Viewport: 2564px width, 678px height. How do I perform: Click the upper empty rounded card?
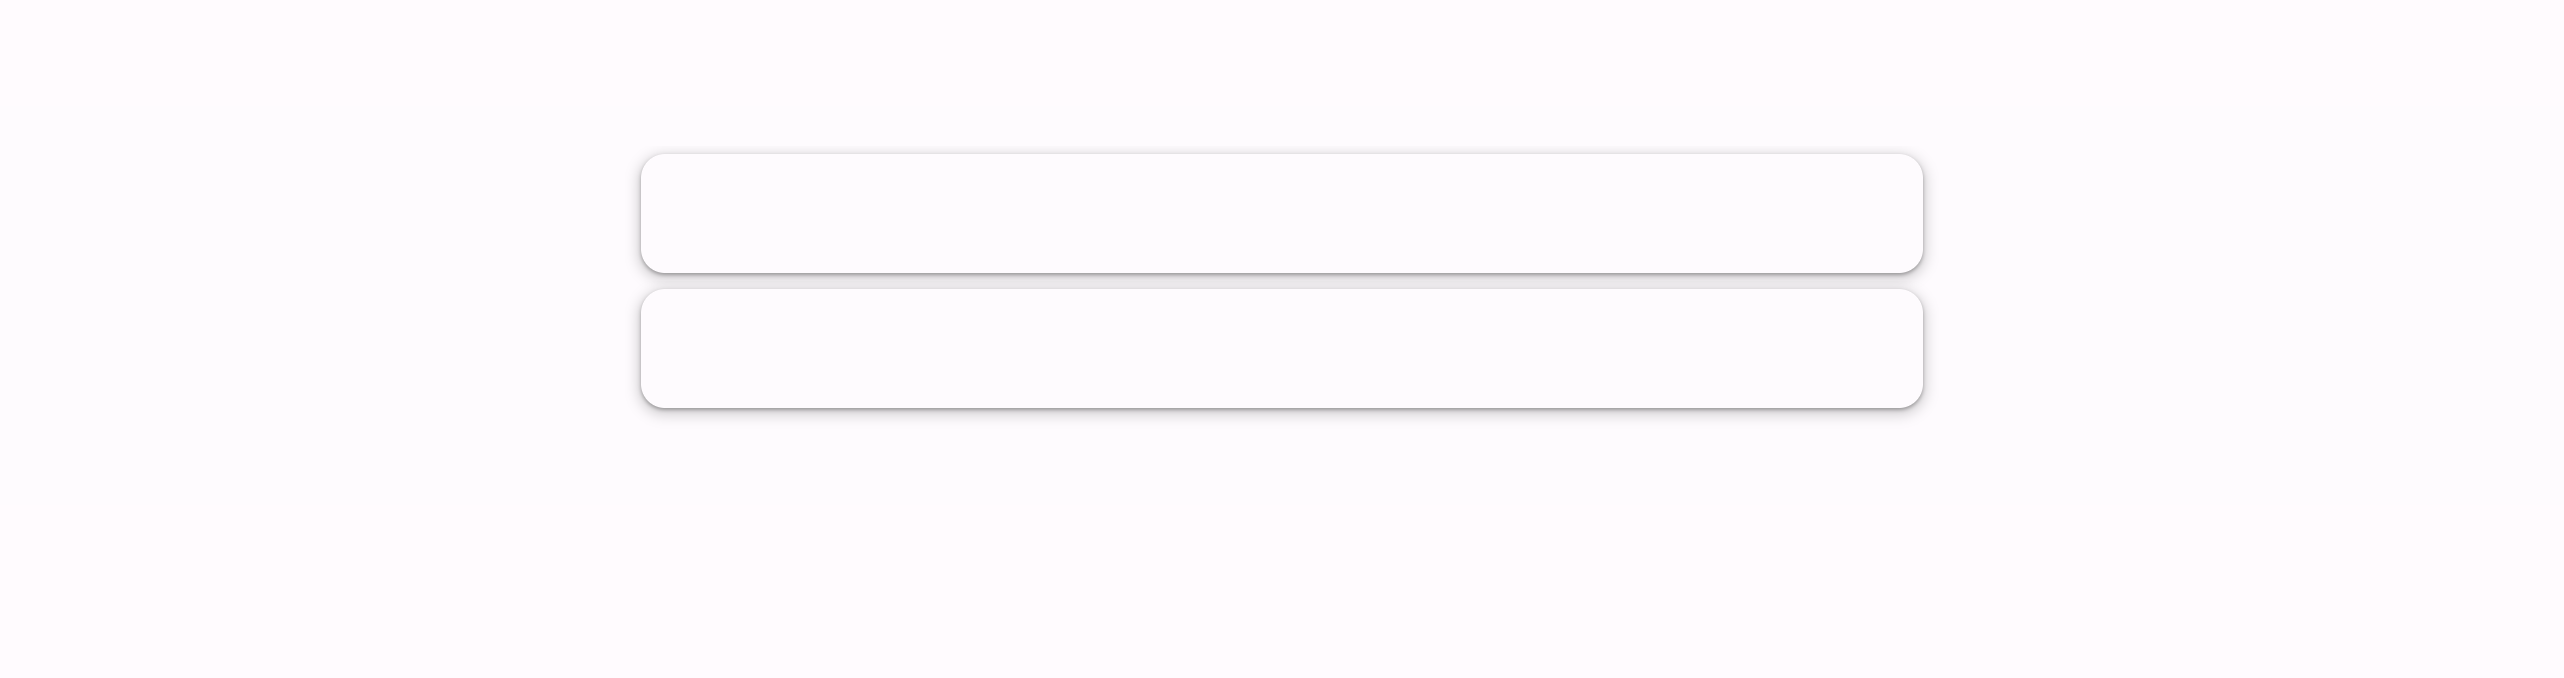[1281, 213]
